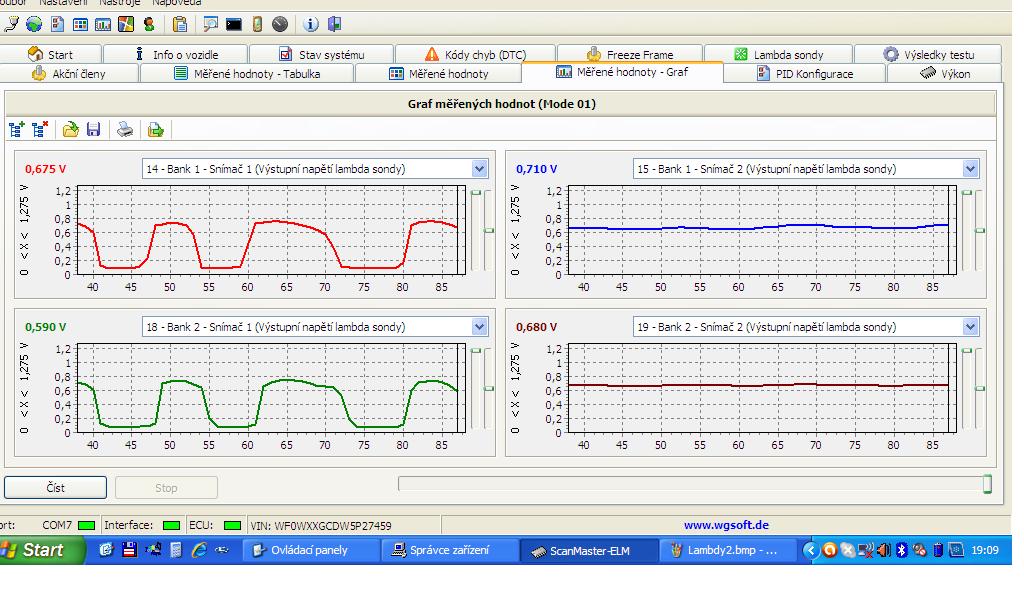
Task: Open the terminal console toolbar icon
Action: (234, 24)
